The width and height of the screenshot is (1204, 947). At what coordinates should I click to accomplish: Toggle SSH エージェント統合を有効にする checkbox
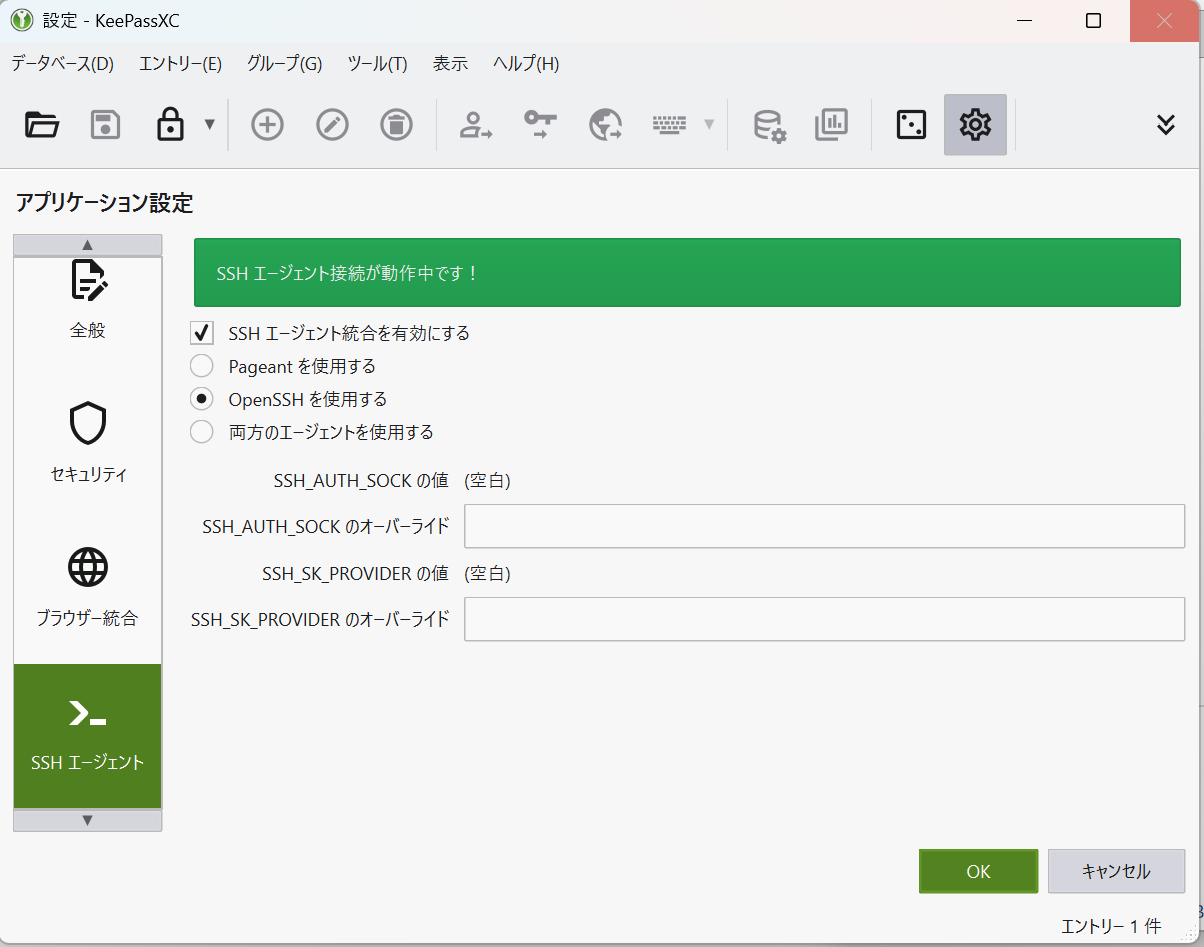[x=203, y=333]
